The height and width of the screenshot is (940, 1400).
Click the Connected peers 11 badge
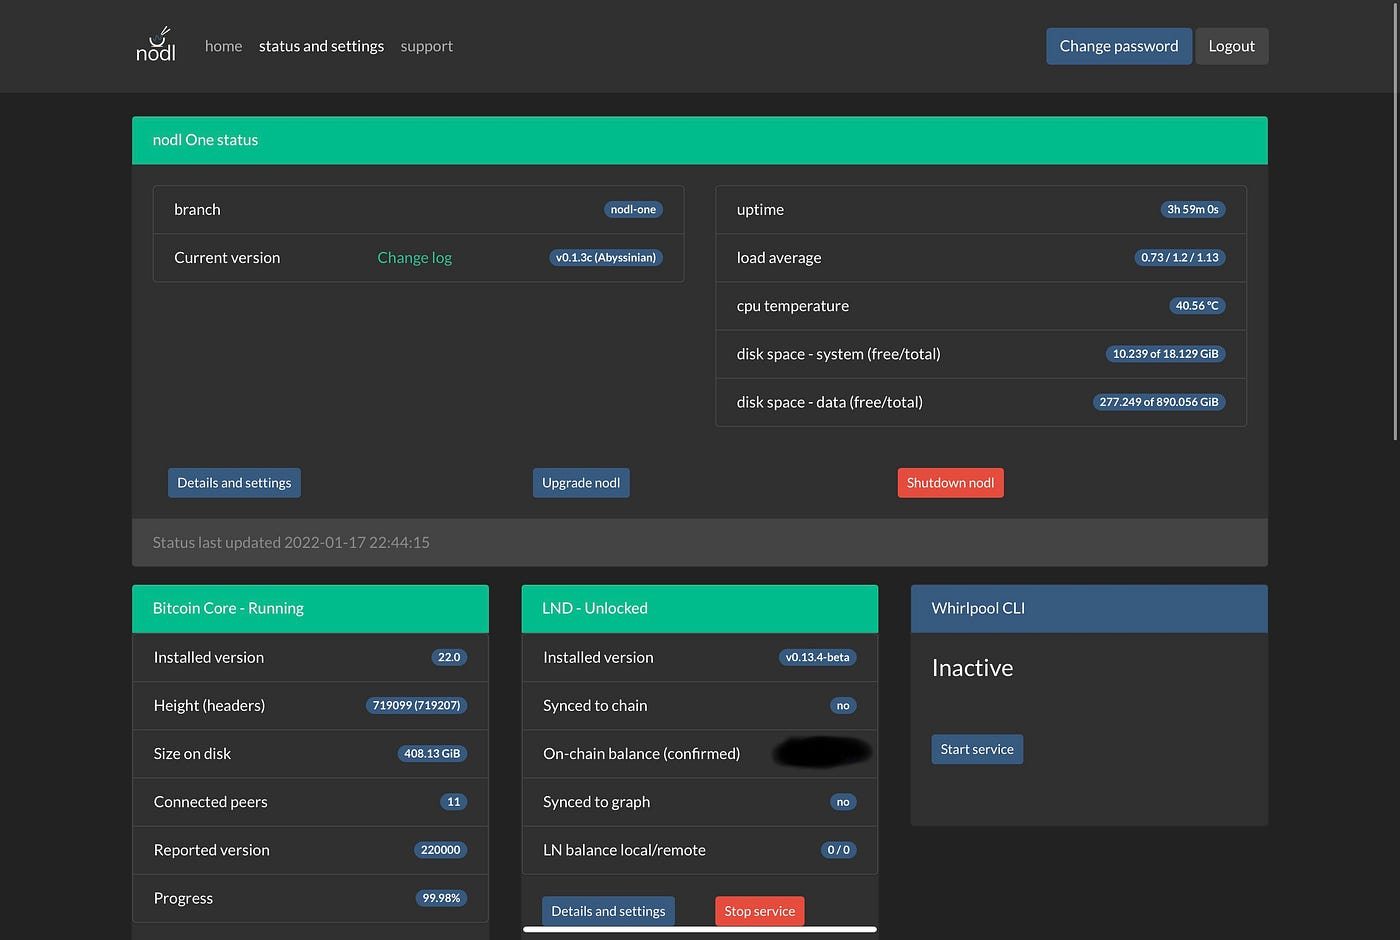453,801
